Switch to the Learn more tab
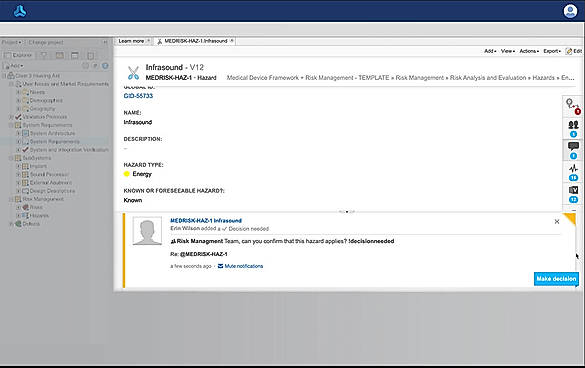 pyautogui.click(x=131, y=41)
